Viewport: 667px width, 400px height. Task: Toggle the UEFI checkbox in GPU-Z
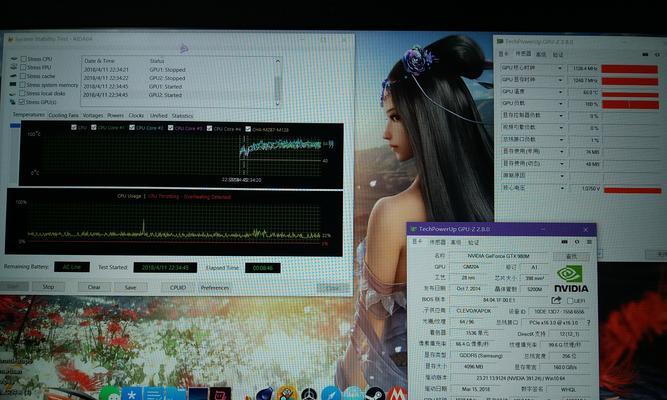tap(570, 300)
